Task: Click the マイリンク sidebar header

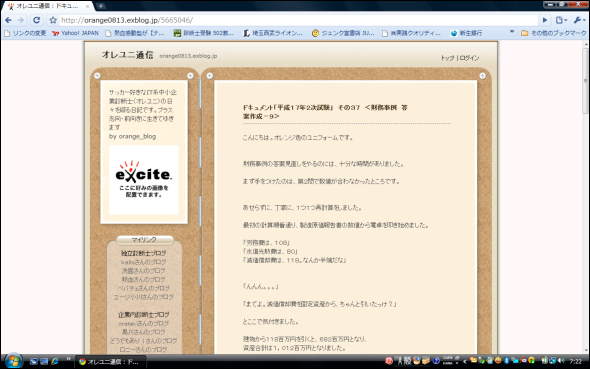Action: tap(144, 240)
